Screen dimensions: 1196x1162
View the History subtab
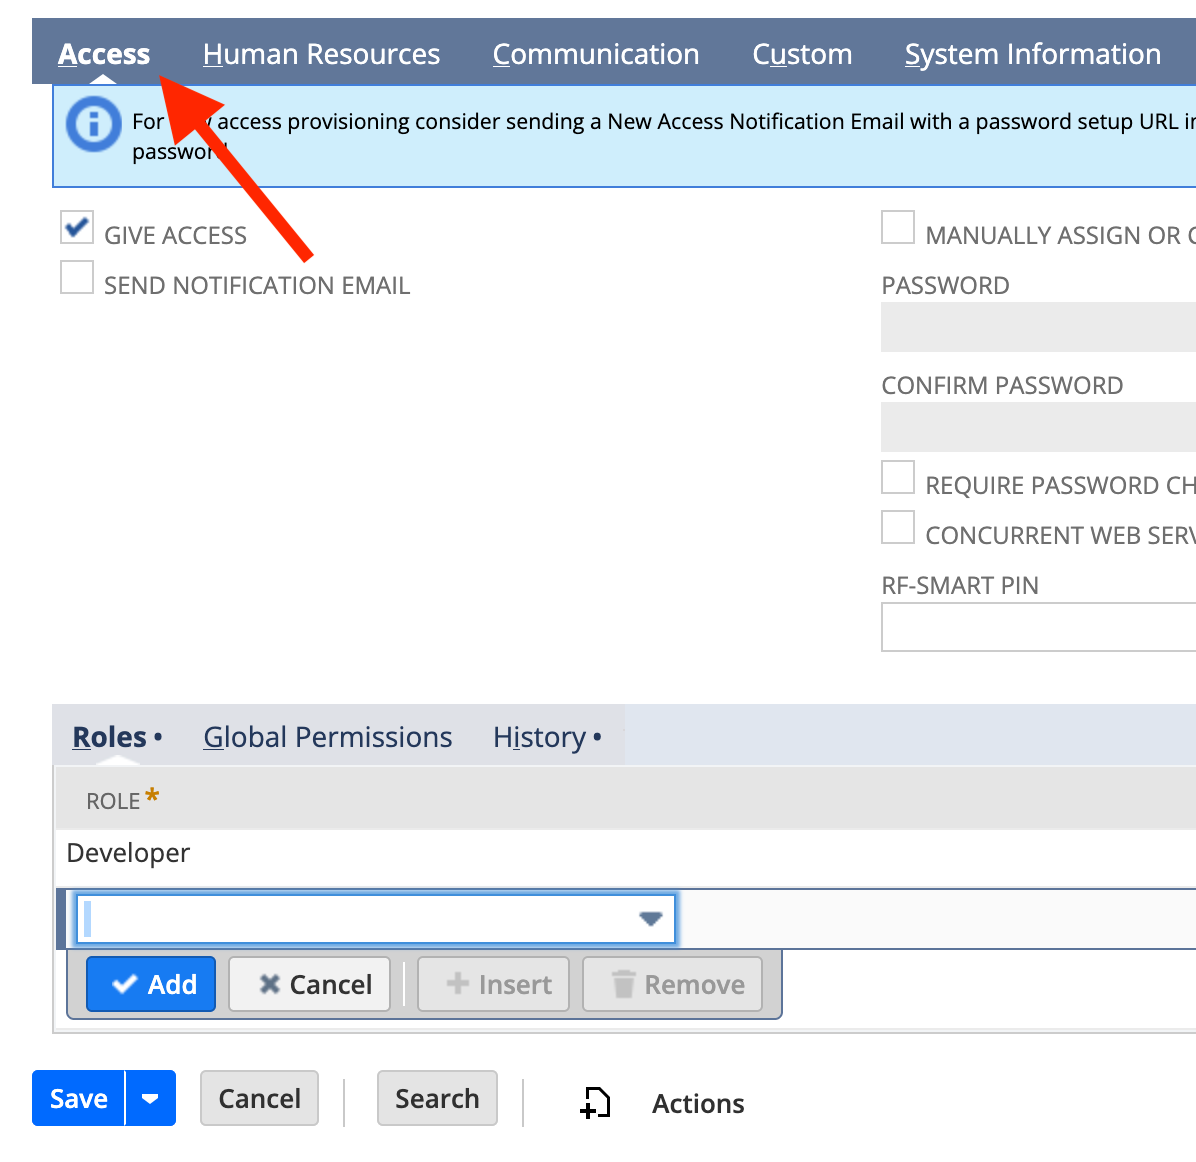[x=539, y=737]
